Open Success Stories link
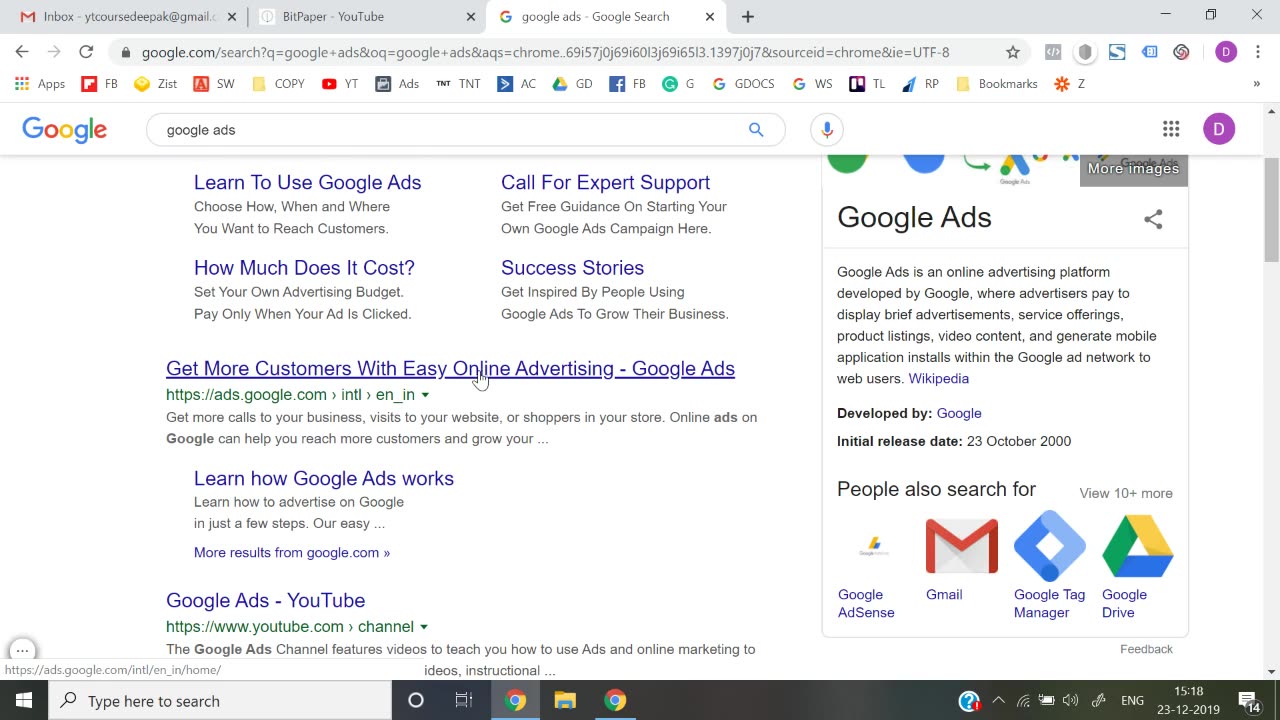Screen dimensions: 1280x720 pos(572,268)
